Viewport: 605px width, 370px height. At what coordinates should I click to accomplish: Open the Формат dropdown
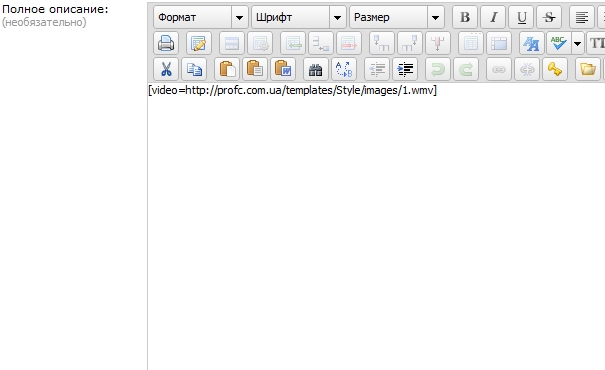click(201, 17)
